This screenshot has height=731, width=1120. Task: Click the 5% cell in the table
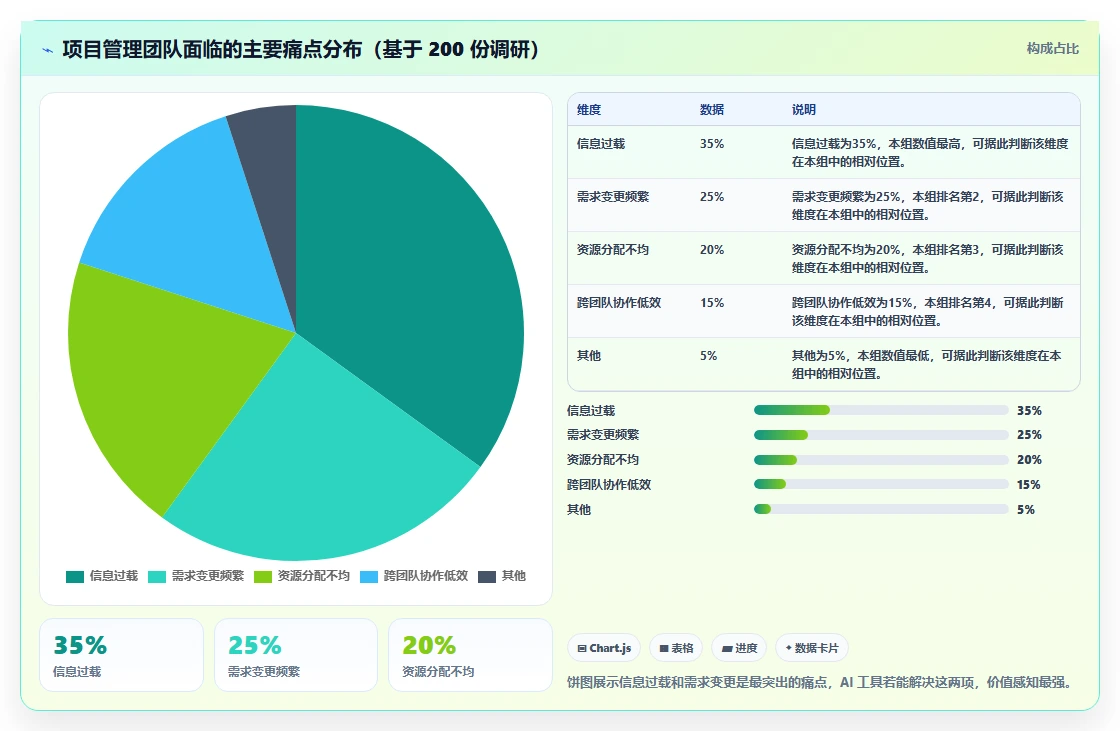(x=708, y=356)
